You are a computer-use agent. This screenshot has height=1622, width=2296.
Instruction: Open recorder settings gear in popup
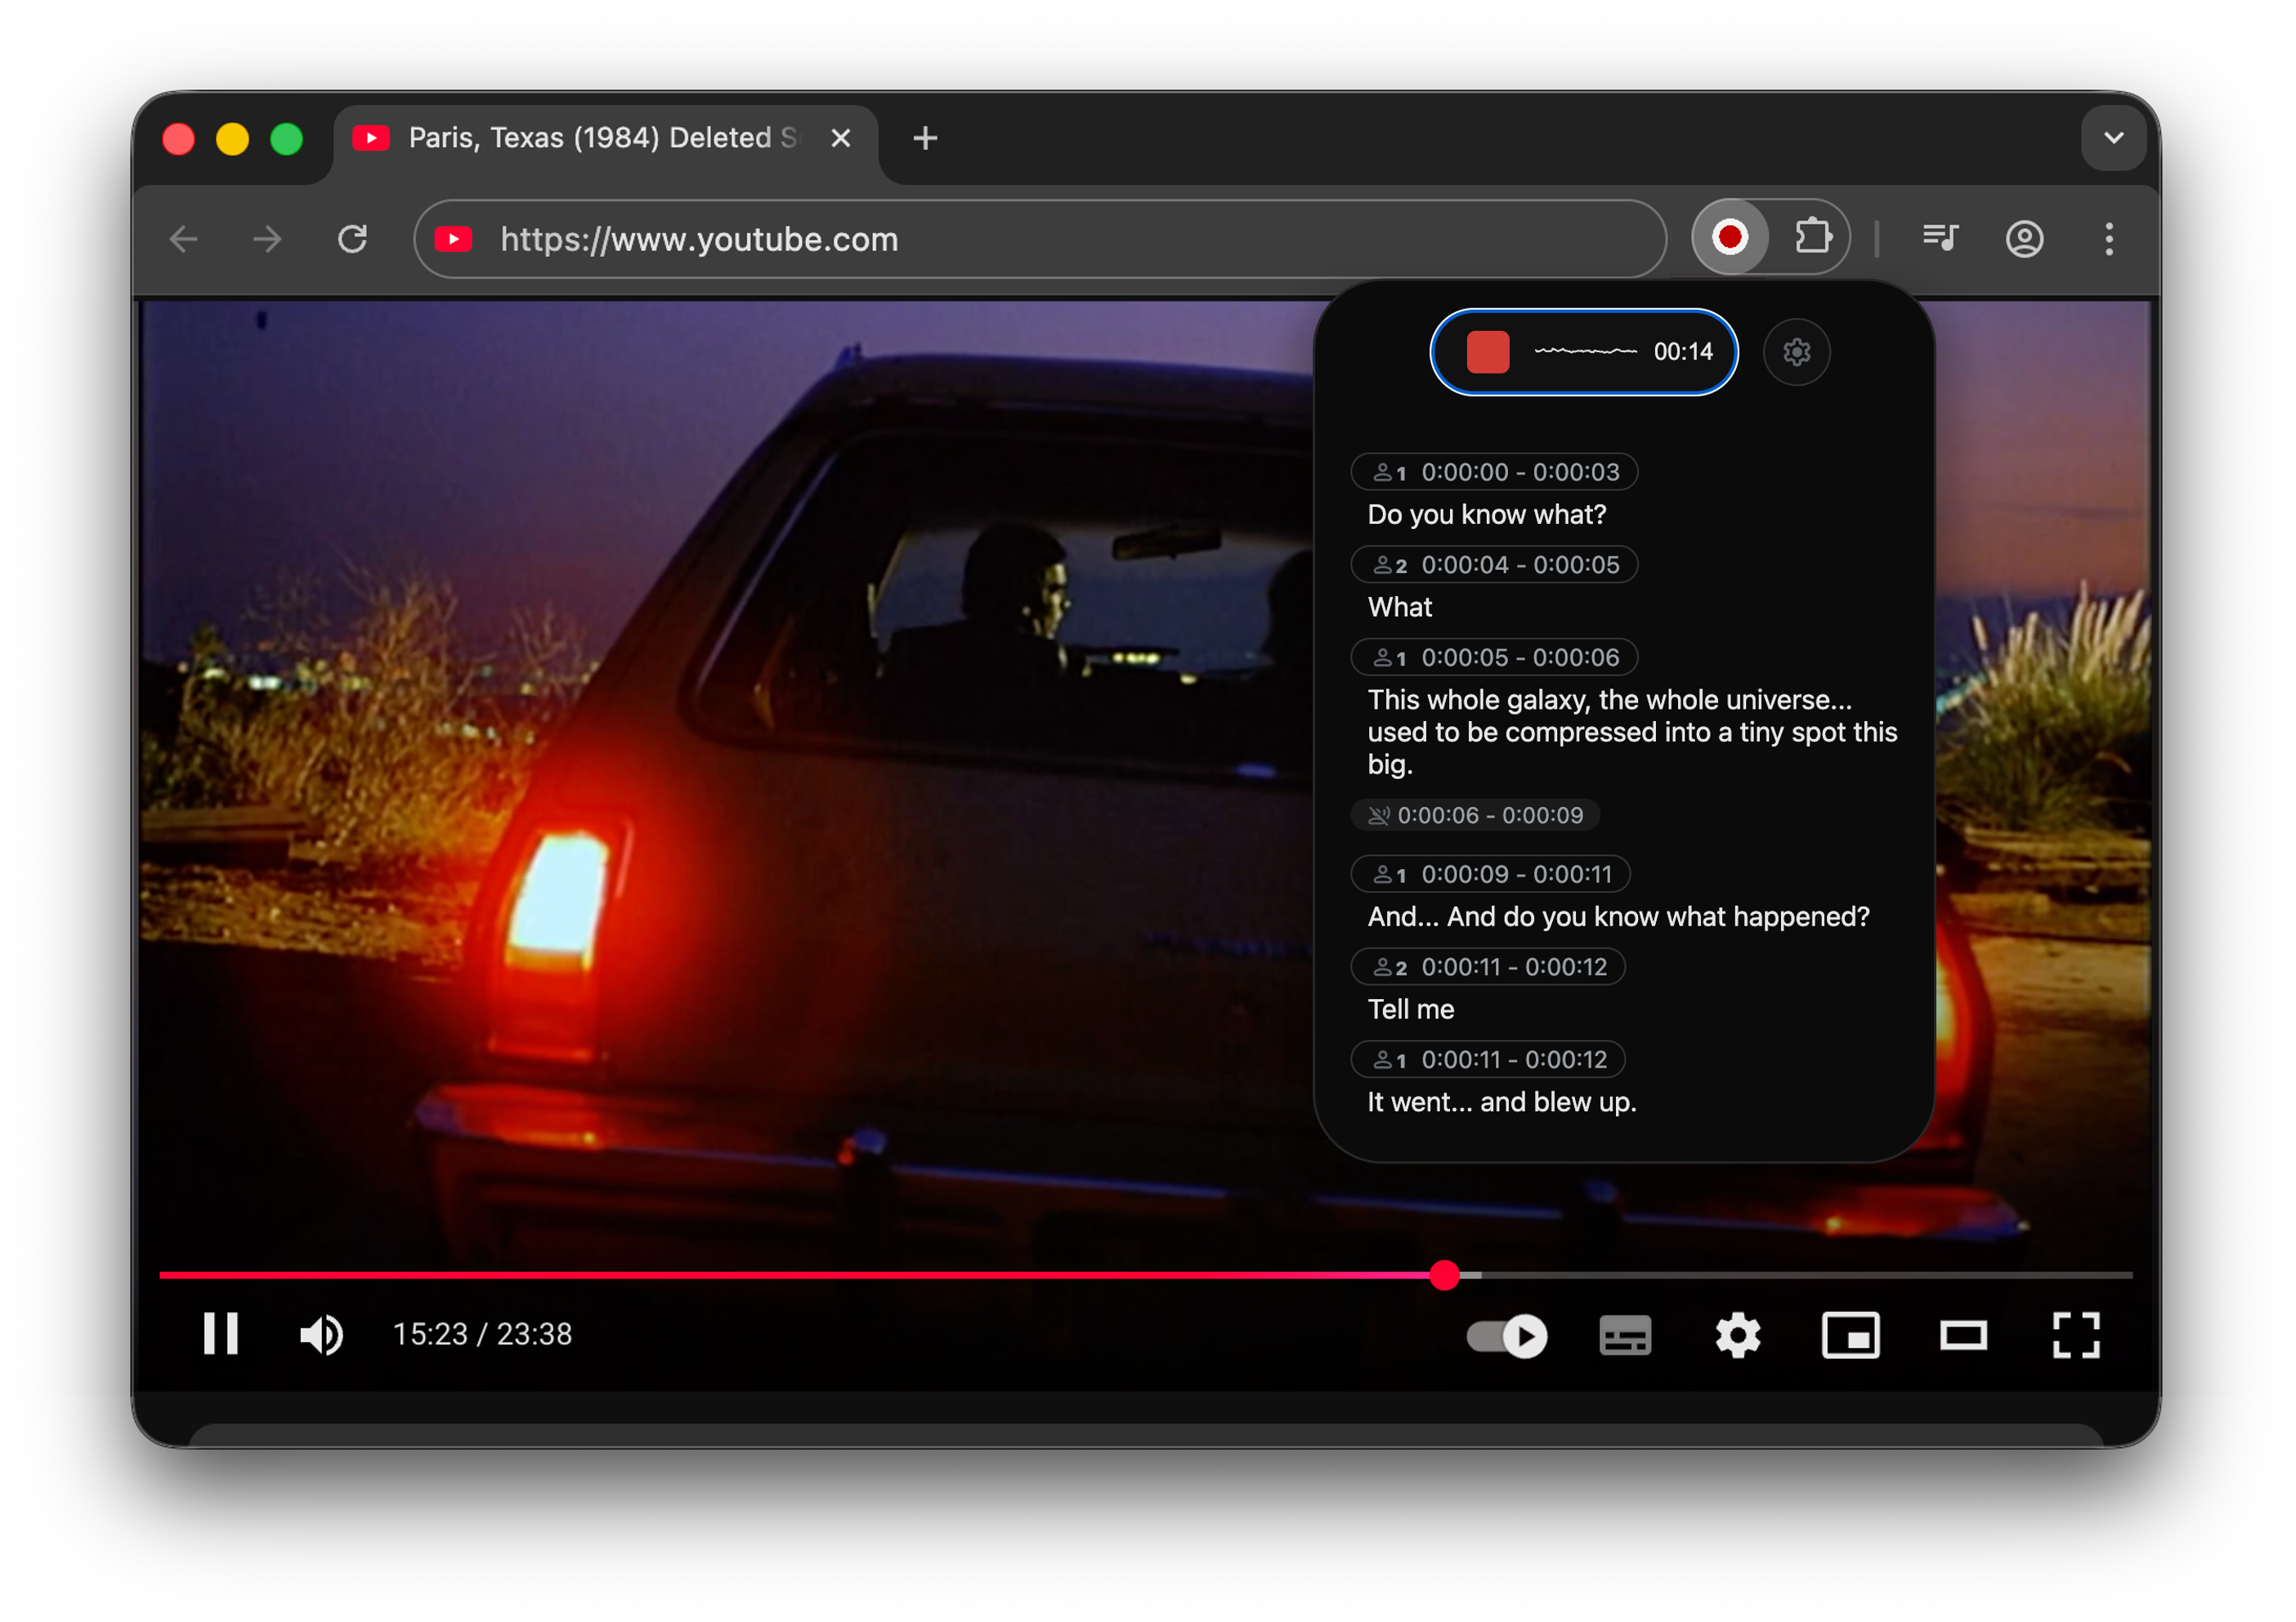coord(1796,352)
